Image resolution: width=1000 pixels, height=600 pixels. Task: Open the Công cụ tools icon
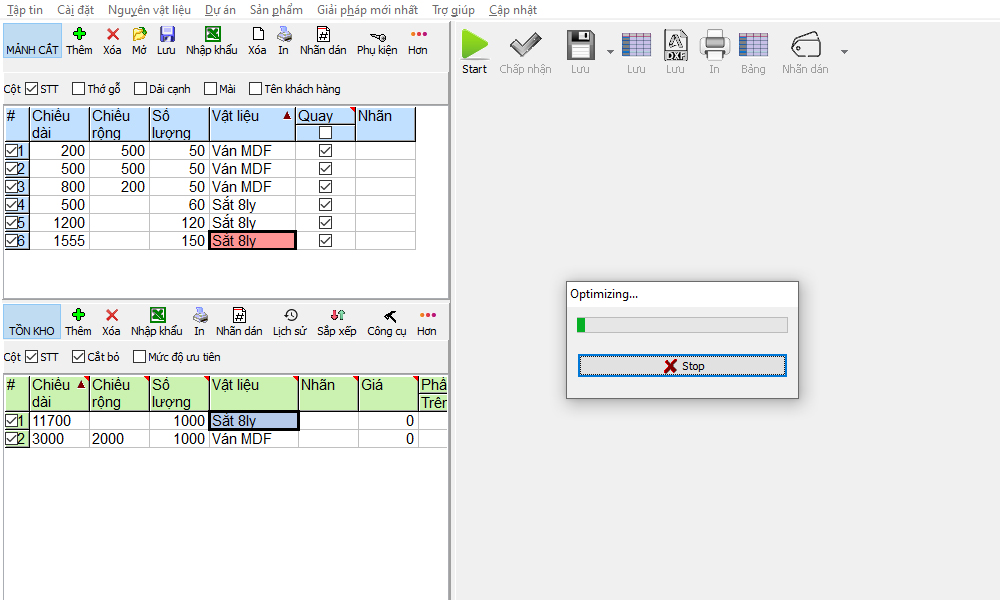point(387,316)
